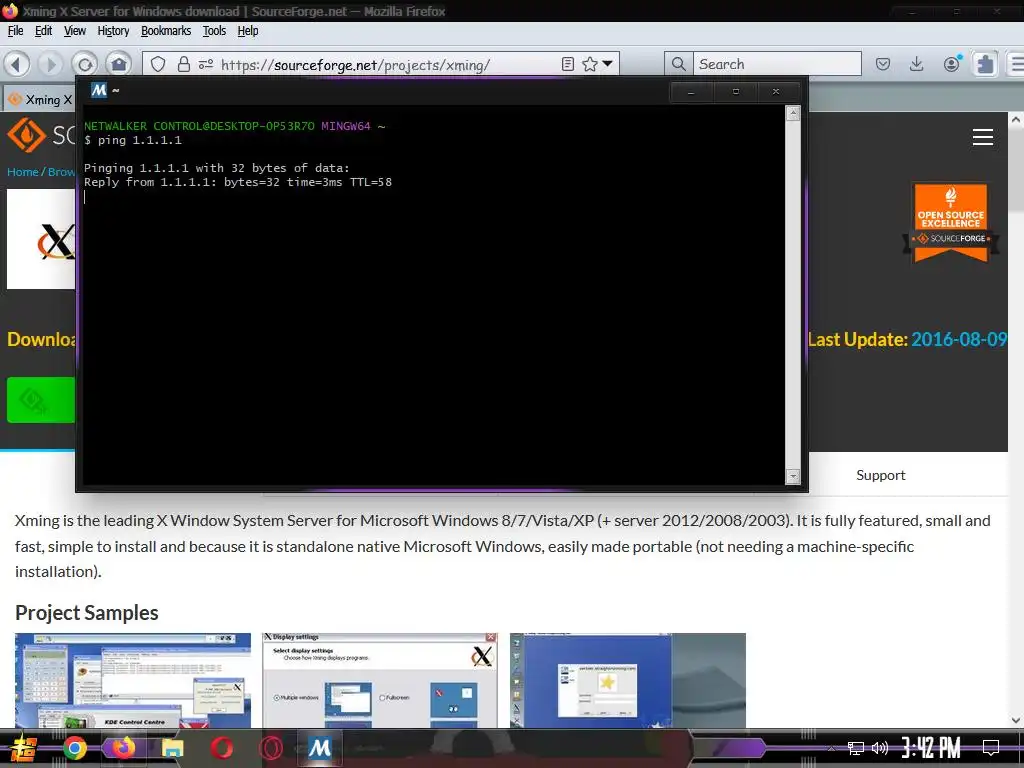This screenshot has width=1024, height=768.
Task: Click Firefox back navigation arrow
Action: (17, 64)
